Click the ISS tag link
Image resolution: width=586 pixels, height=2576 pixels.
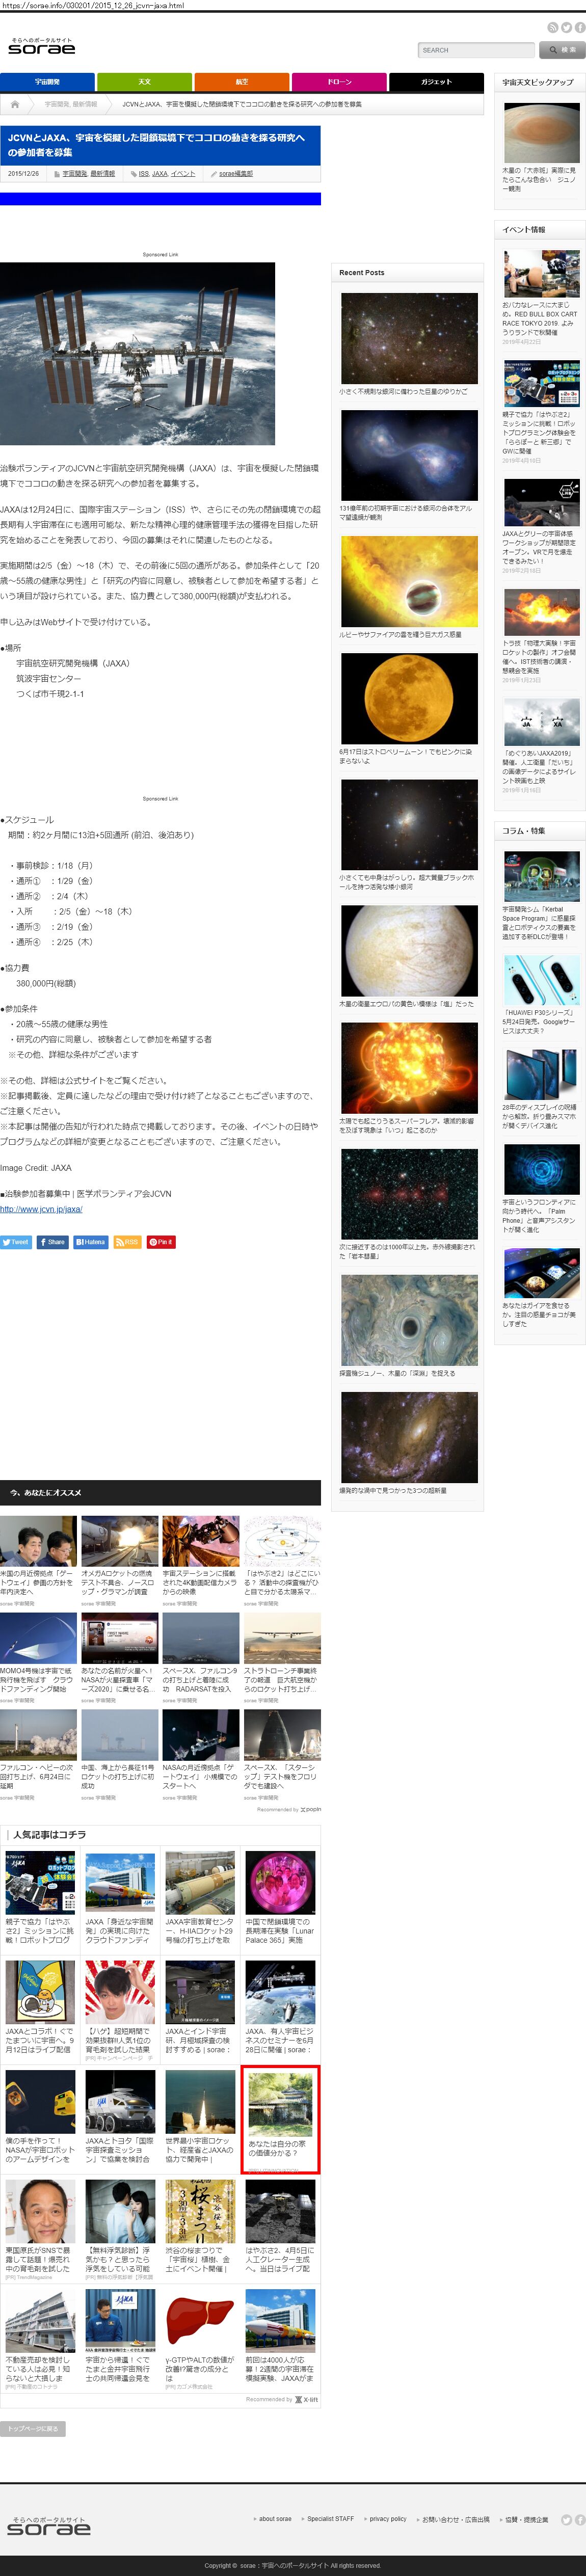click(x=143, y=173)
